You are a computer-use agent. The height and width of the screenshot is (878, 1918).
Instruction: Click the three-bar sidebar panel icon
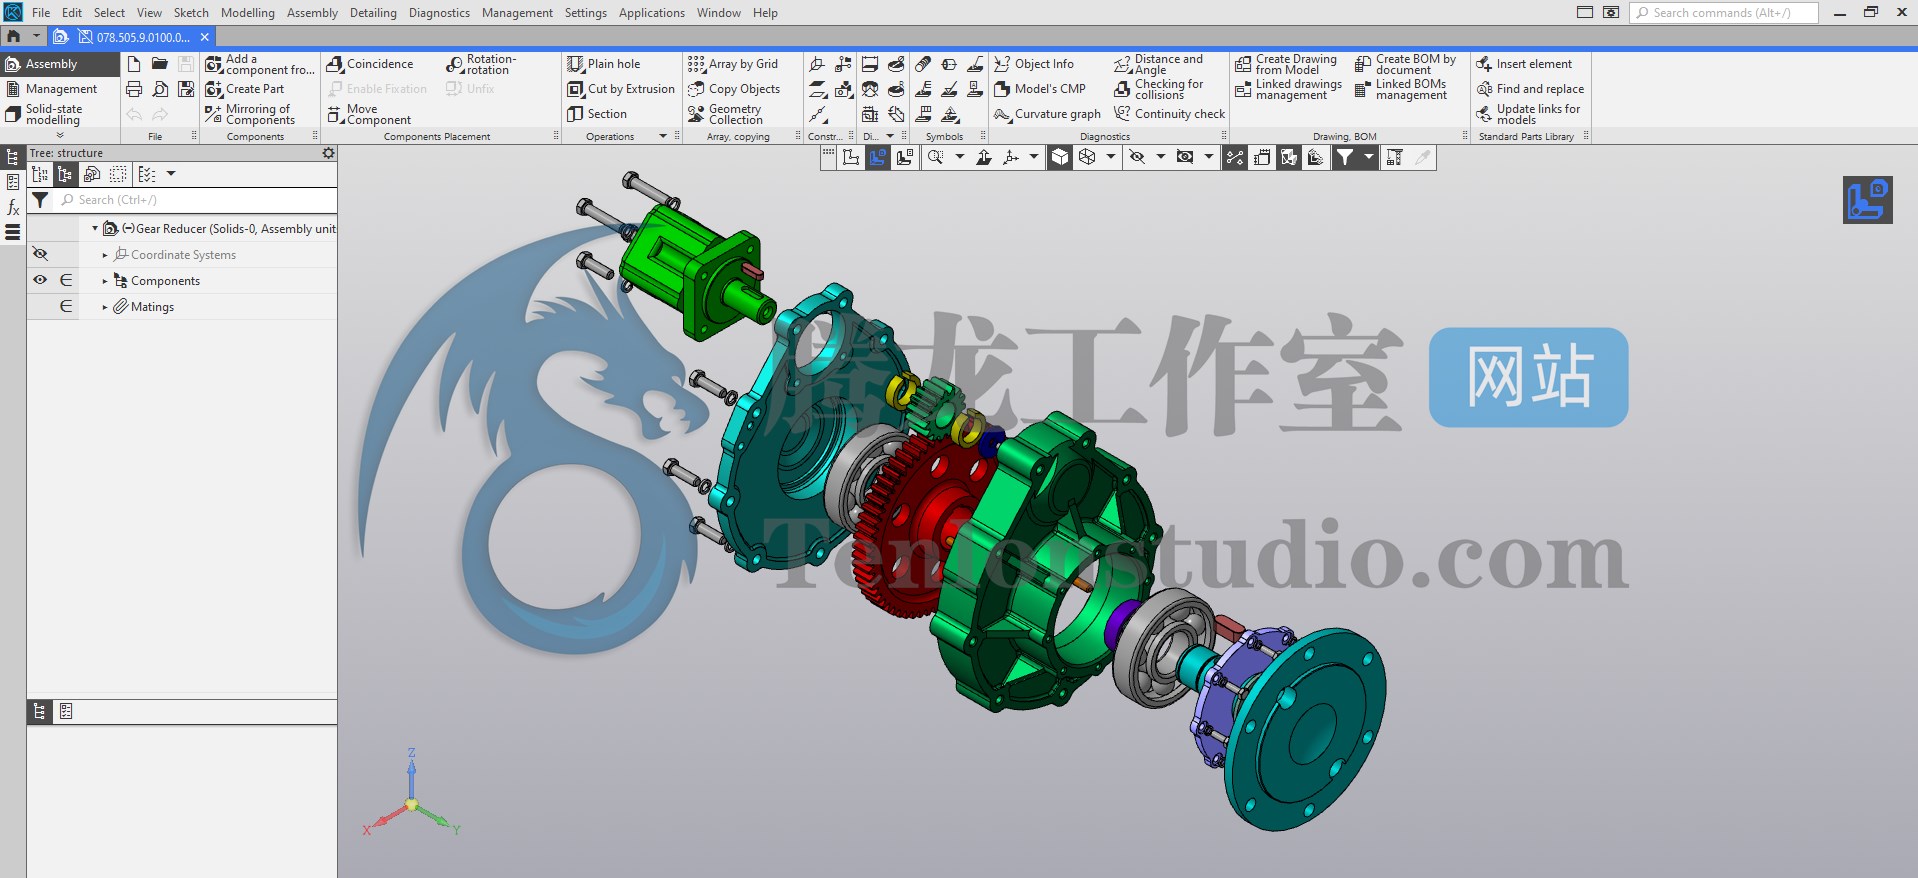[13, 233]
